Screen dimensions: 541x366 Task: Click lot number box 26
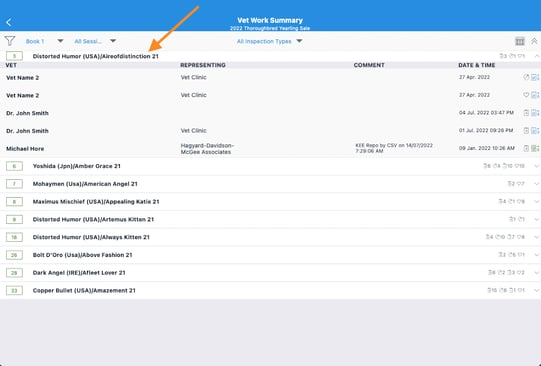tap(14, 255)
